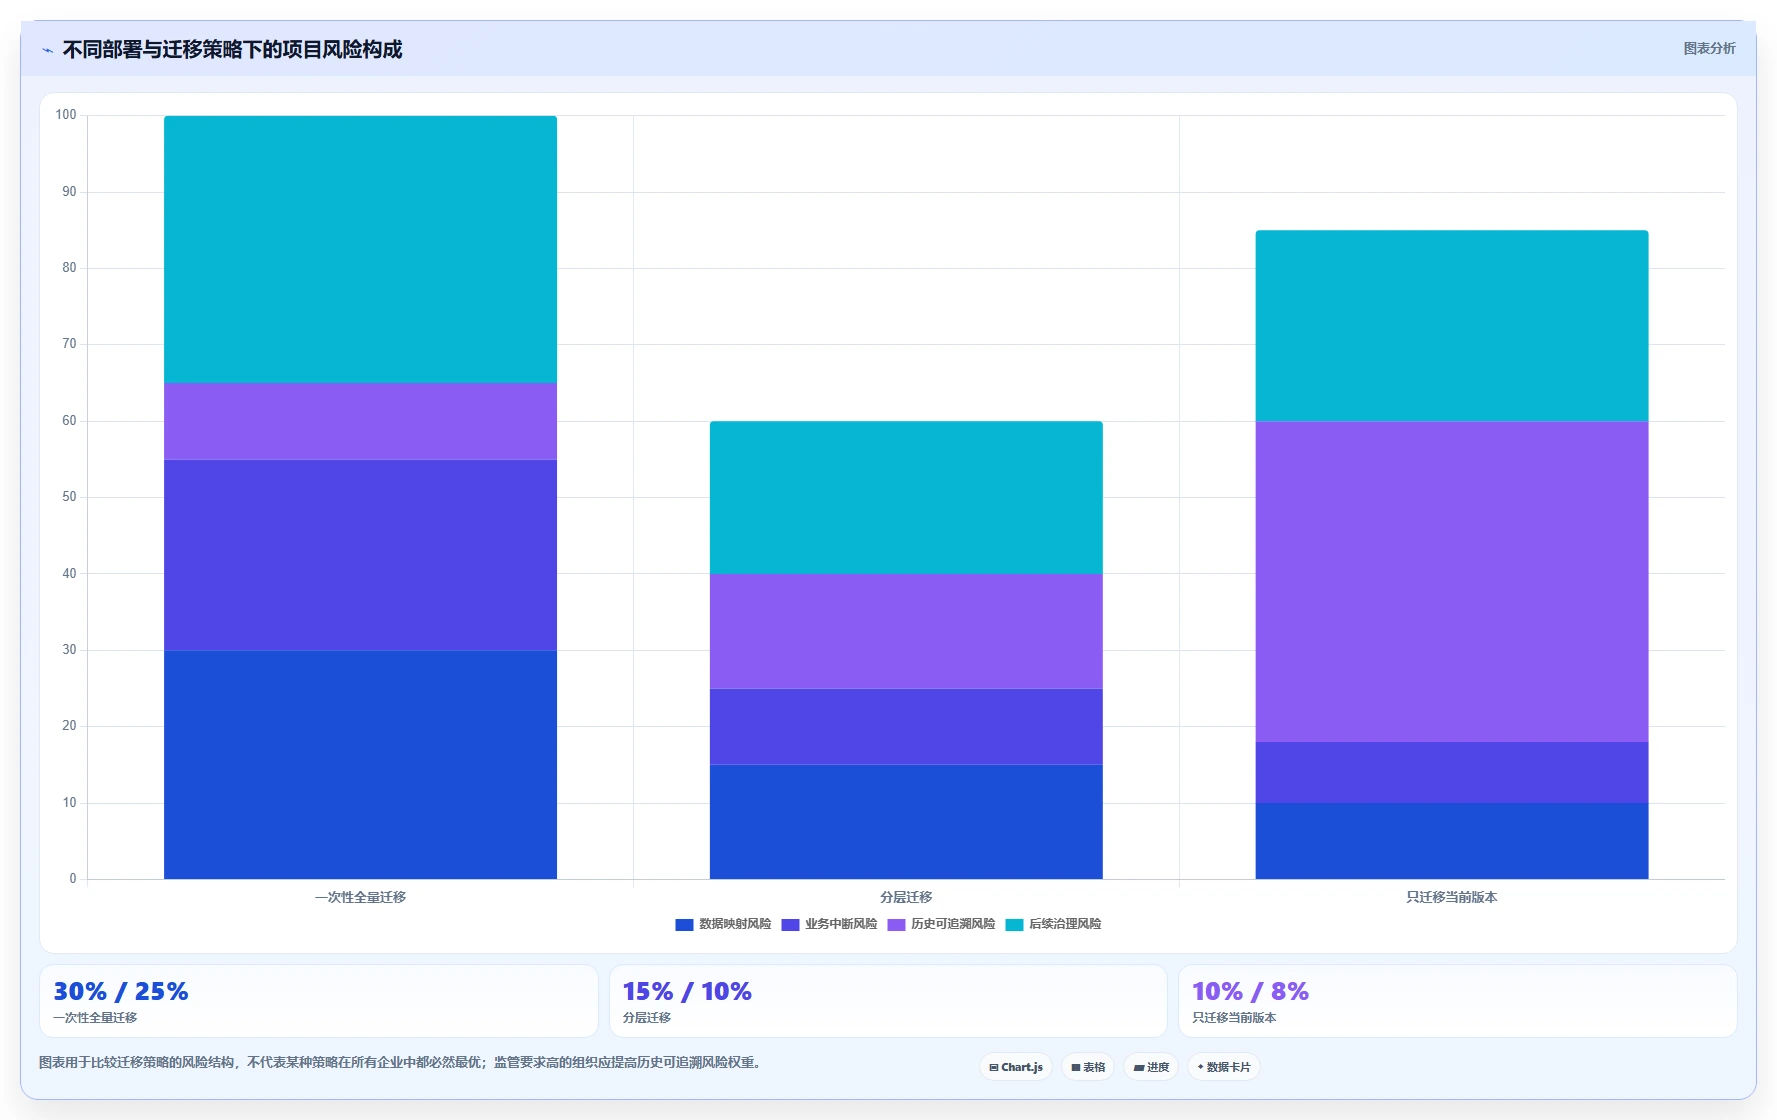This screenshot has width=1777, height=1120.
Task: Click the 60 tick on the y-axis
Action: (69, 421)
